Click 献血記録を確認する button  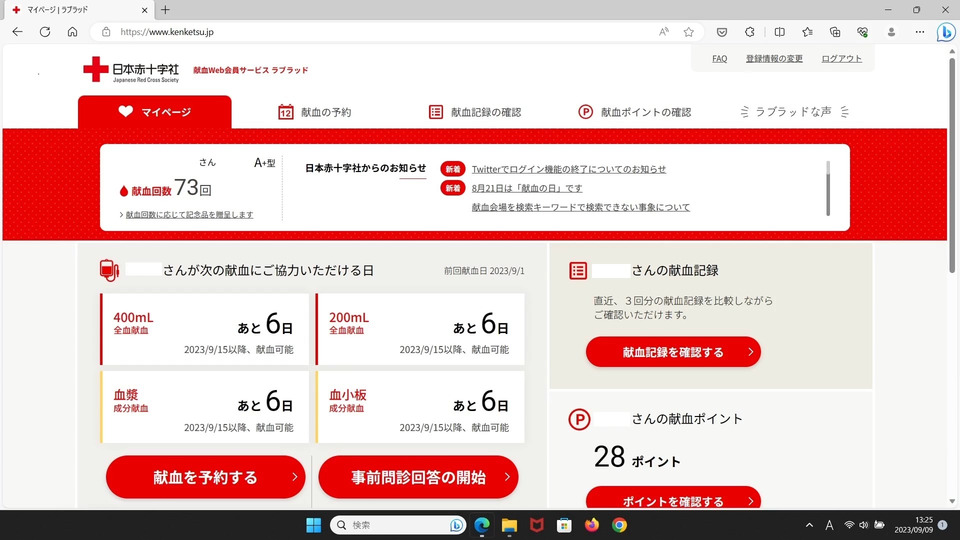pos(673,352)
